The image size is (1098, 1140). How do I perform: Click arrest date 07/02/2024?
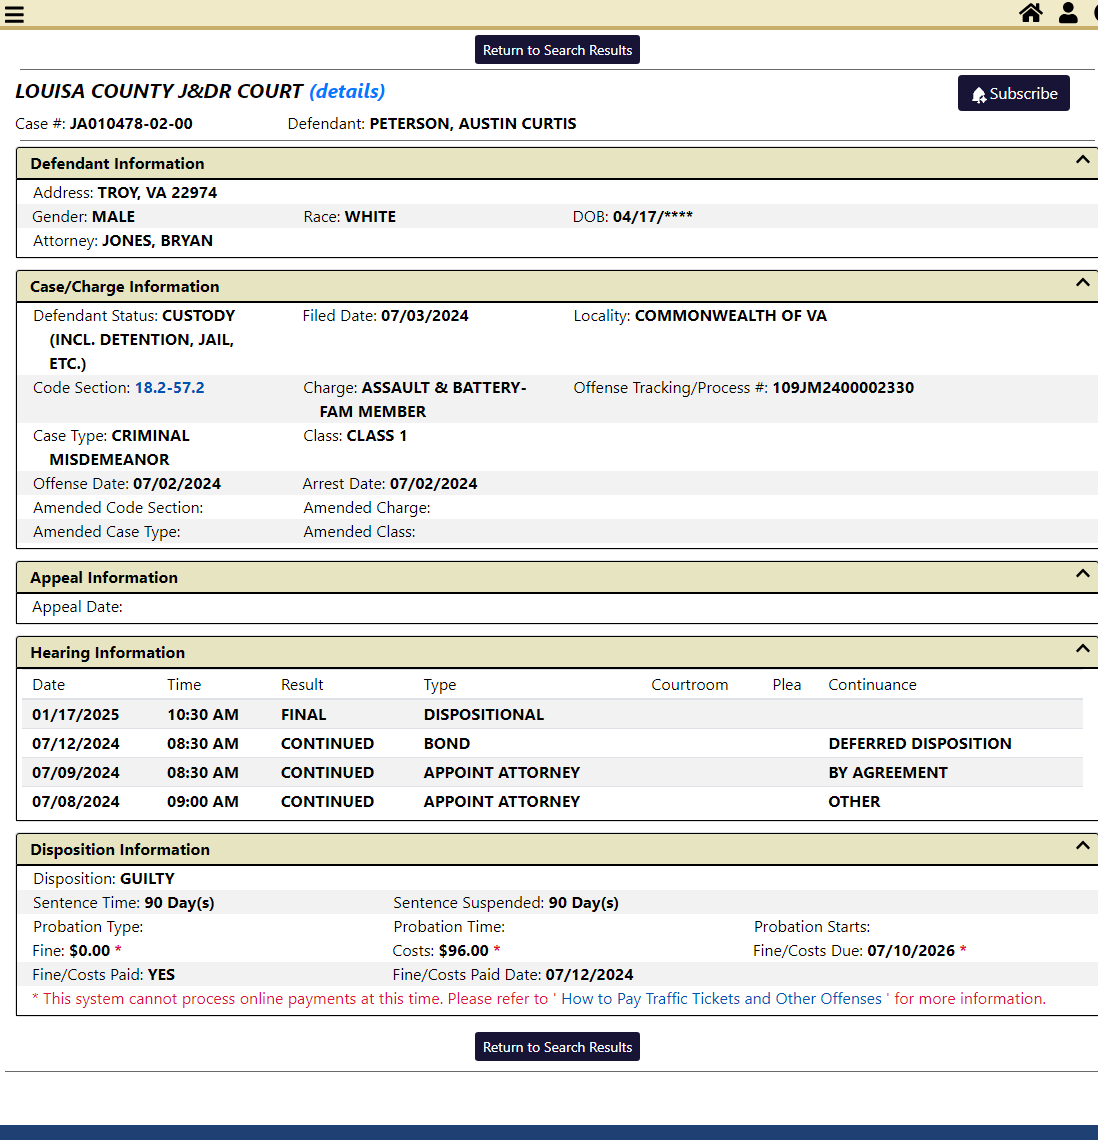click(433, 484)
